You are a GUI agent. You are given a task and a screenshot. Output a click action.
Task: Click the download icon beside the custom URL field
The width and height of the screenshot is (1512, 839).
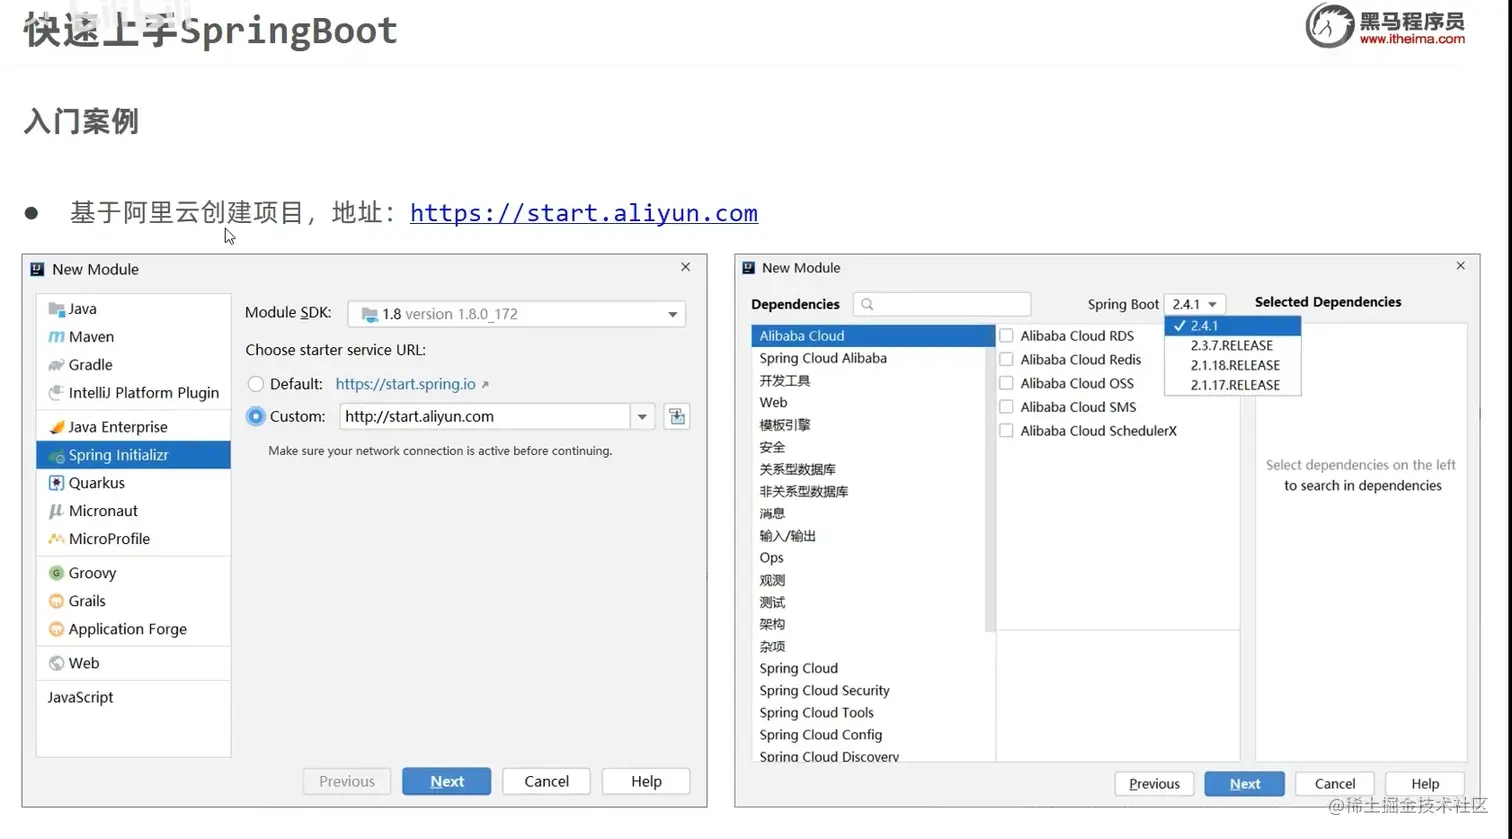click(x=676, y=416)
